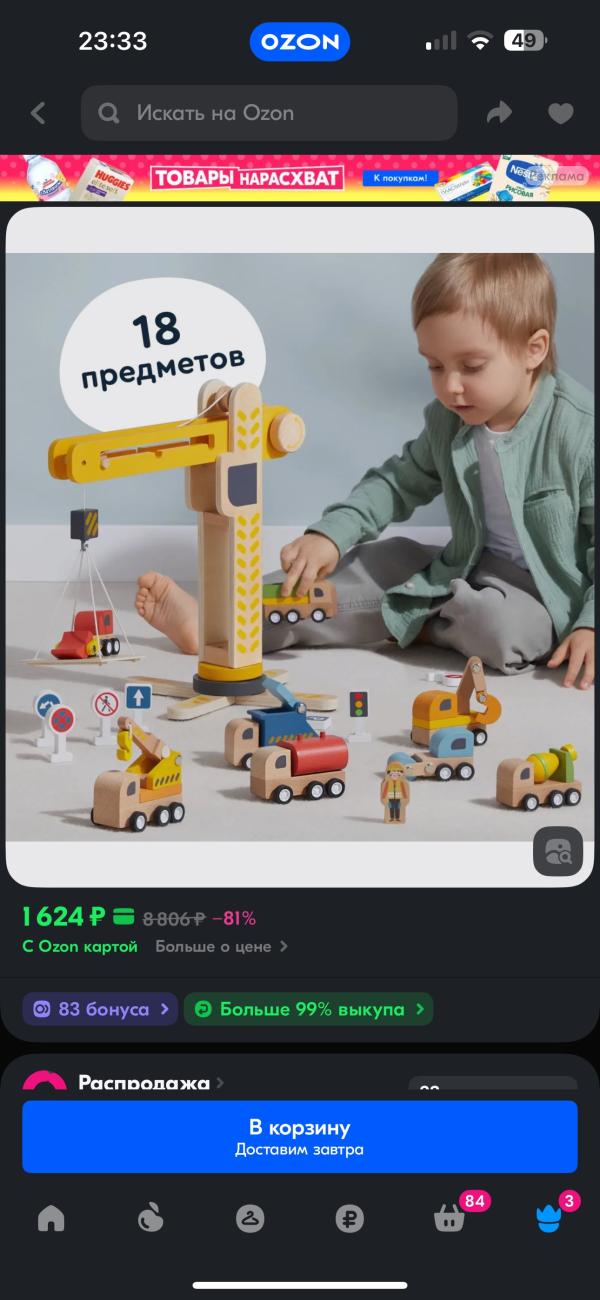The image size is (600, 1300).
Task: Expand 'Больше о цене' price details
Action: pyautogui.click(x=221, y=946)
